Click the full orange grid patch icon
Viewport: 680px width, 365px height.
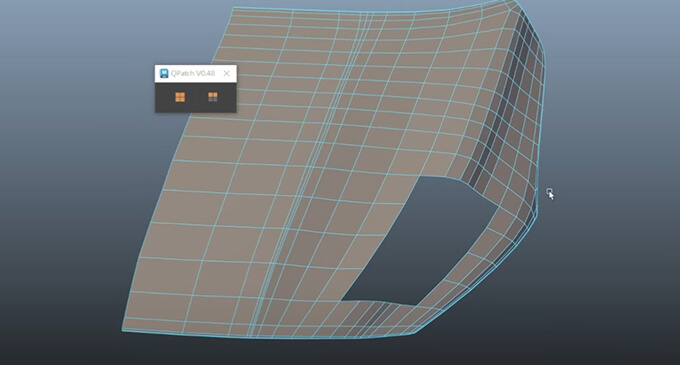180,97
